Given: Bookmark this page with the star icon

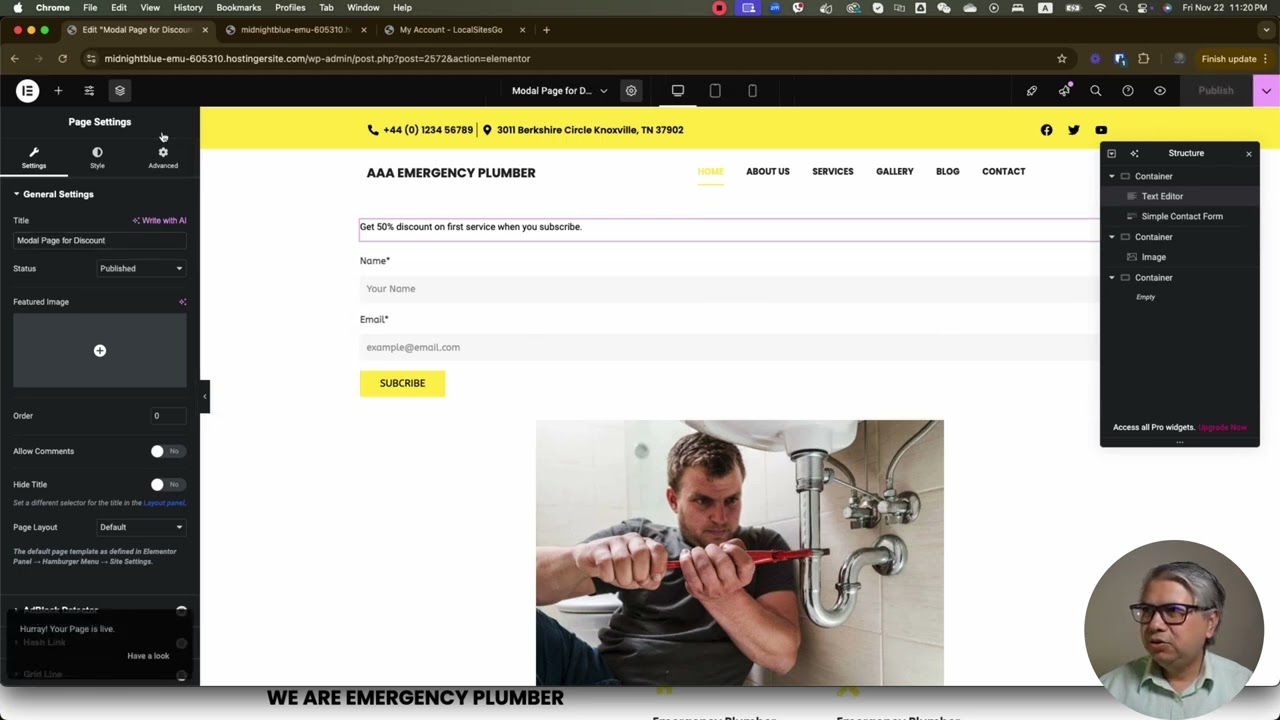Looking at the screenshot, I should [x=1062, y=59].
